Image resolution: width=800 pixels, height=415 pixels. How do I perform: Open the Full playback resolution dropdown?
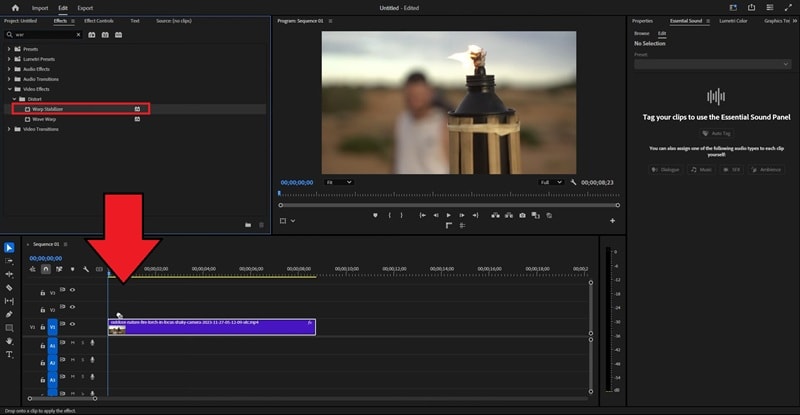551,182
